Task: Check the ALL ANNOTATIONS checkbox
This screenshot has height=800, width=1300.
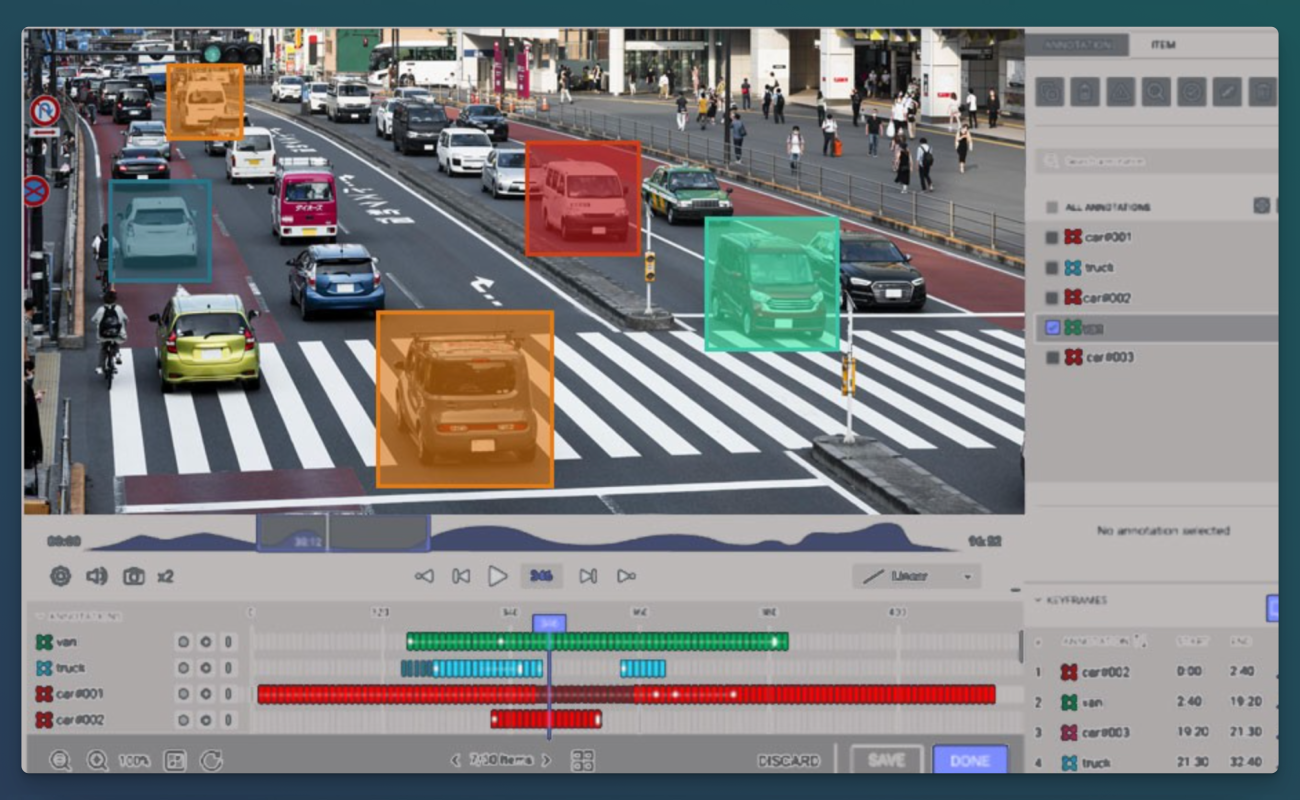Action: pos(1051,207)
